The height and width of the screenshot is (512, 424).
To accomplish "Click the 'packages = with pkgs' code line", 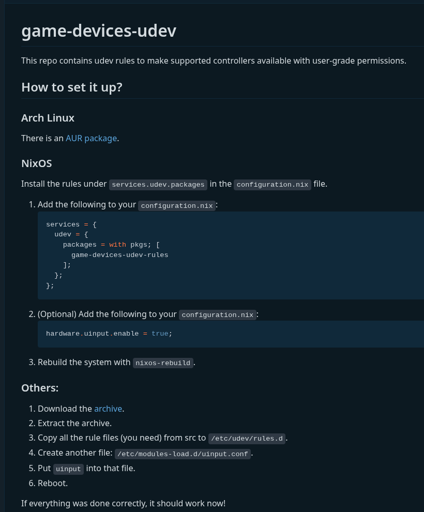I will pyautogui.click(x=111, y=245).
